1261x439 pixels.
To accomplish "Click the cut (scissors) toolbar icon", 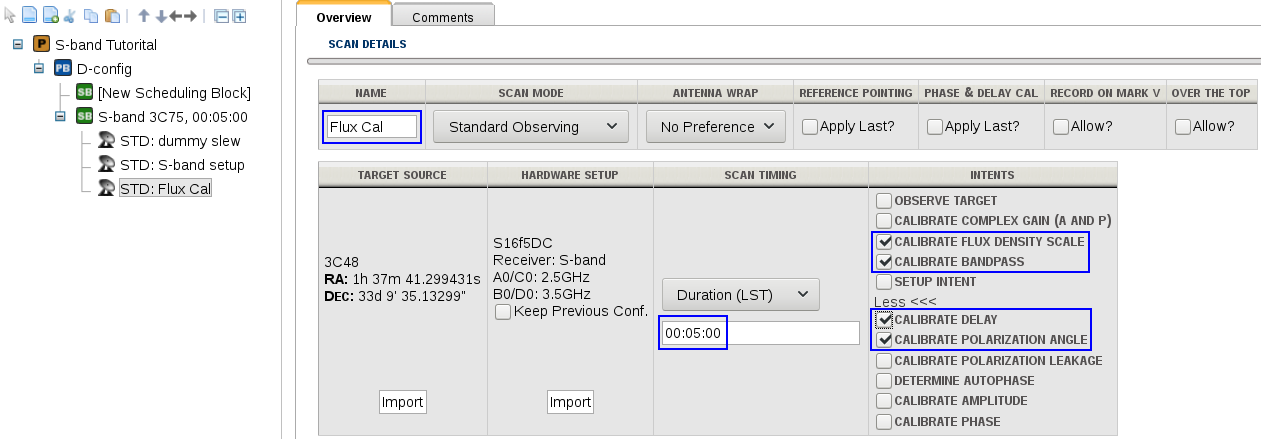I will [69, 16].
